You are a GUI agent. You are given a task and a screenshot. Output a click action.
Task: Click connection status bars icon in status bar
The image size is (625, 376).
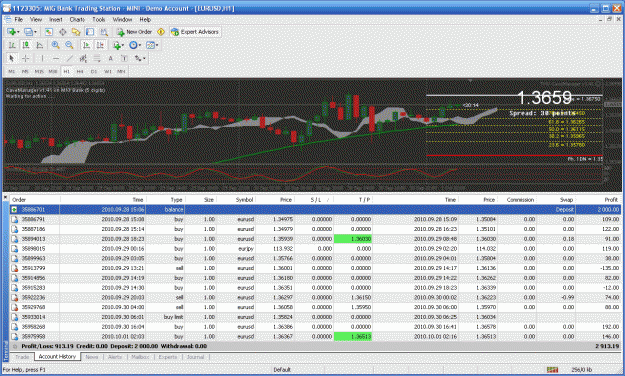pyautogui.click(x=552, y=370)
